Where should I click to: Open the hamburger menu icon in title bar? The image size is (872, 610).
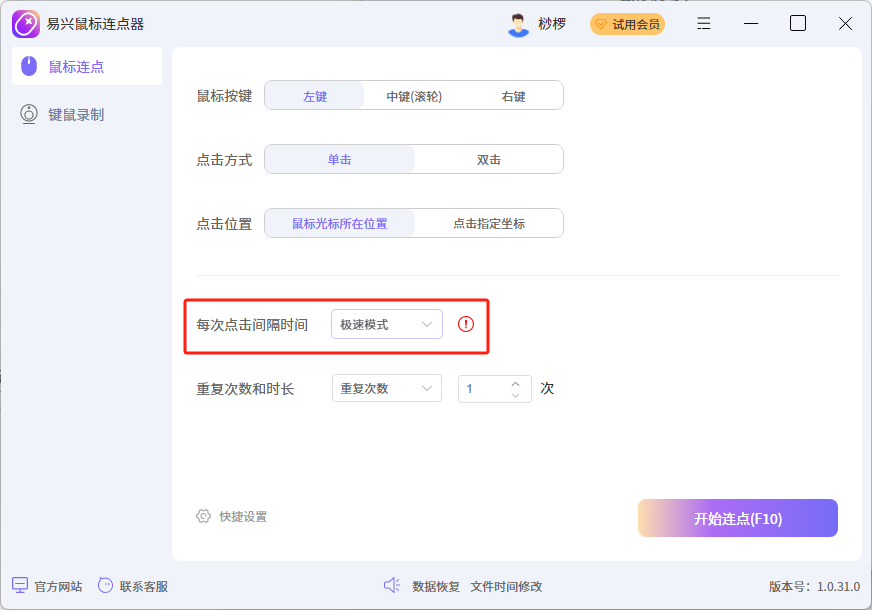click(x=703, y=23)
